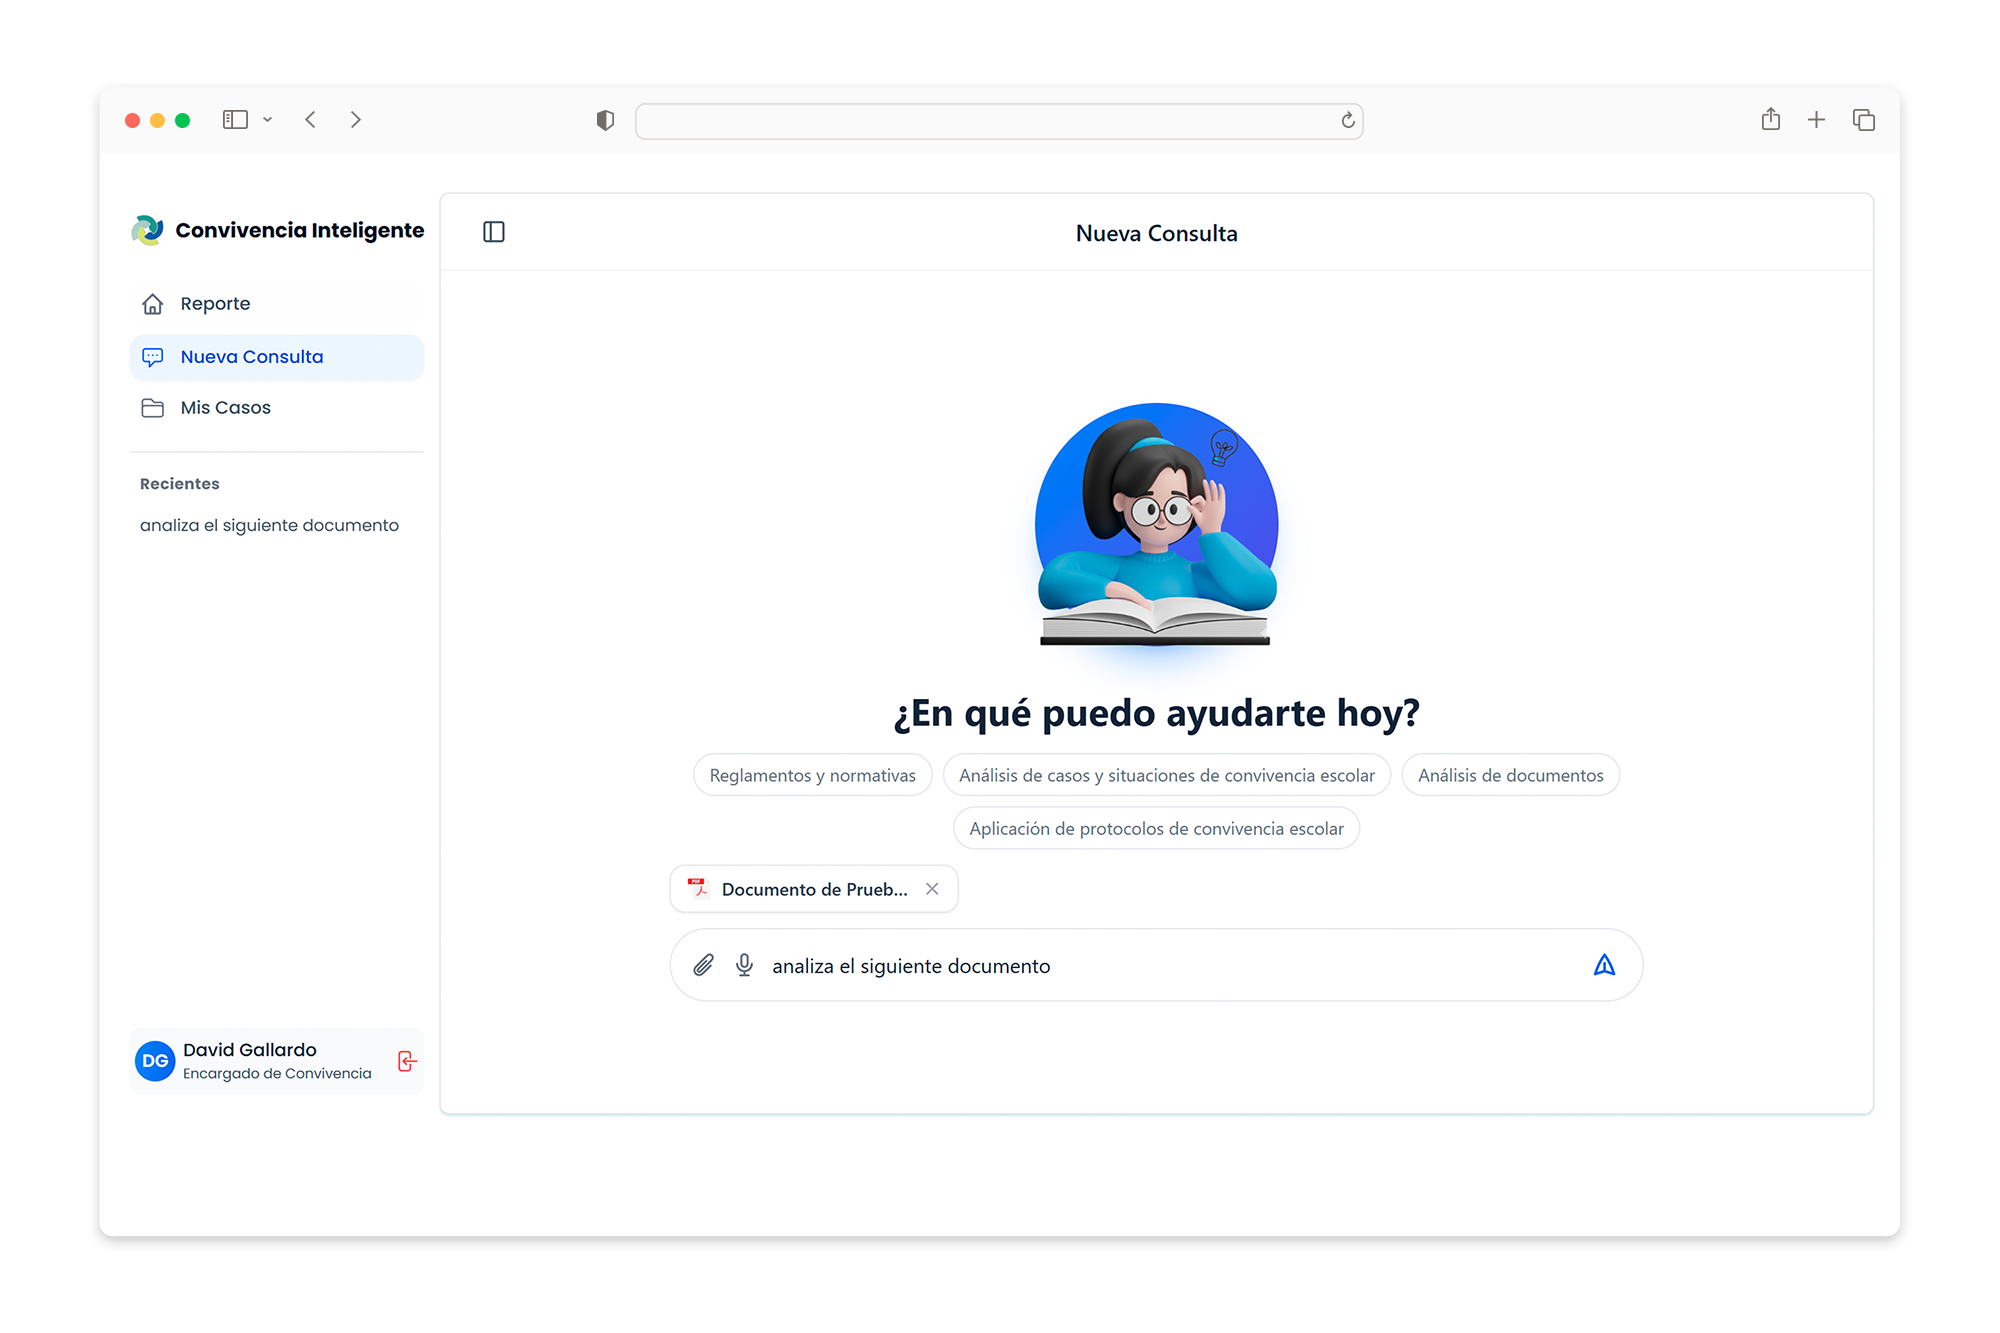Click the browser back arrow
The image size is (2000, 1333).
click(x=311, y=120)
